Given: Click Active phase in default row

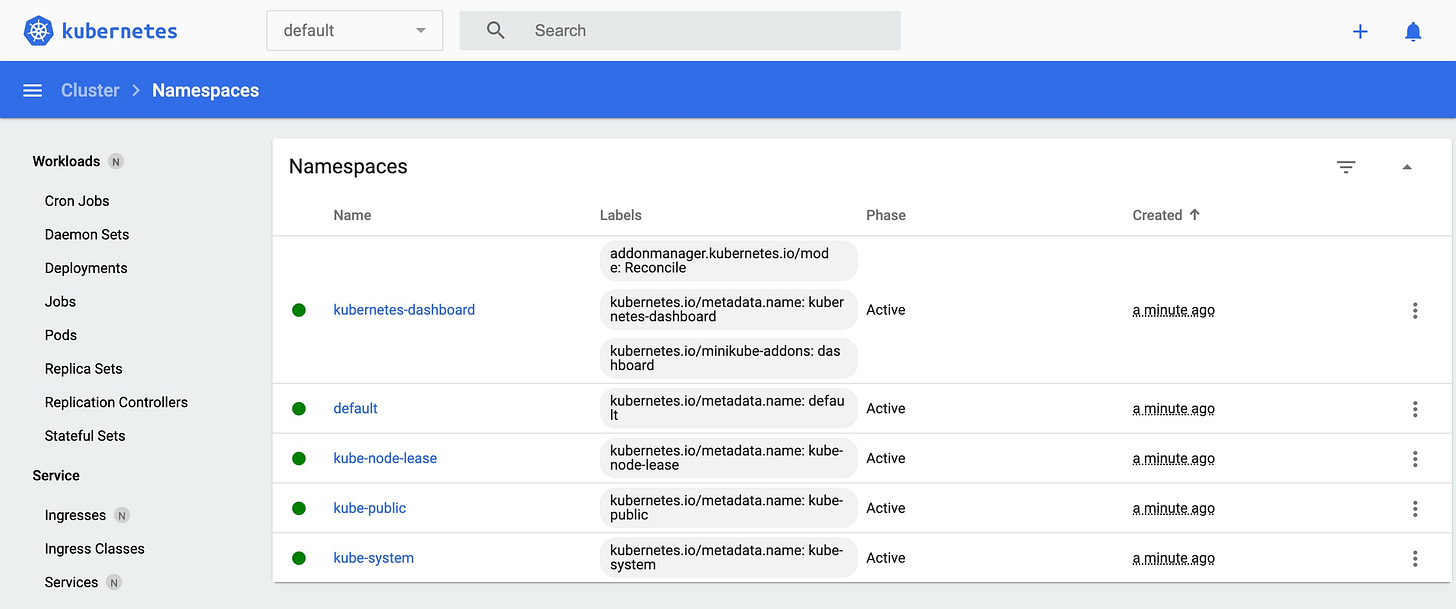Looking at the screenshot, I should click(x=886, y=408).
